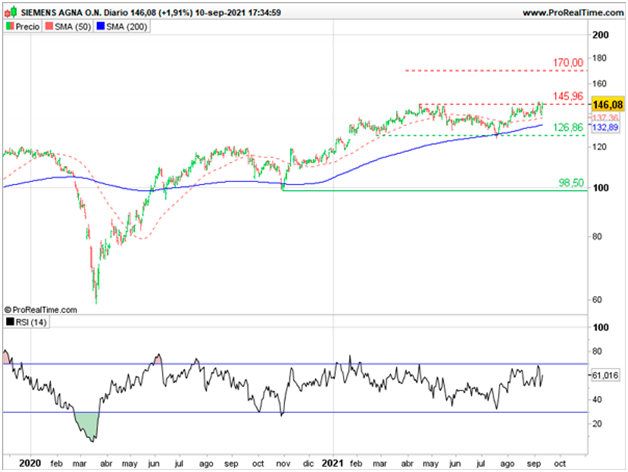Click the first mar label after 2020
Image resolution: width=628 pixels, height=472 pixels.
pyautogui.click(x=79, y=464)
